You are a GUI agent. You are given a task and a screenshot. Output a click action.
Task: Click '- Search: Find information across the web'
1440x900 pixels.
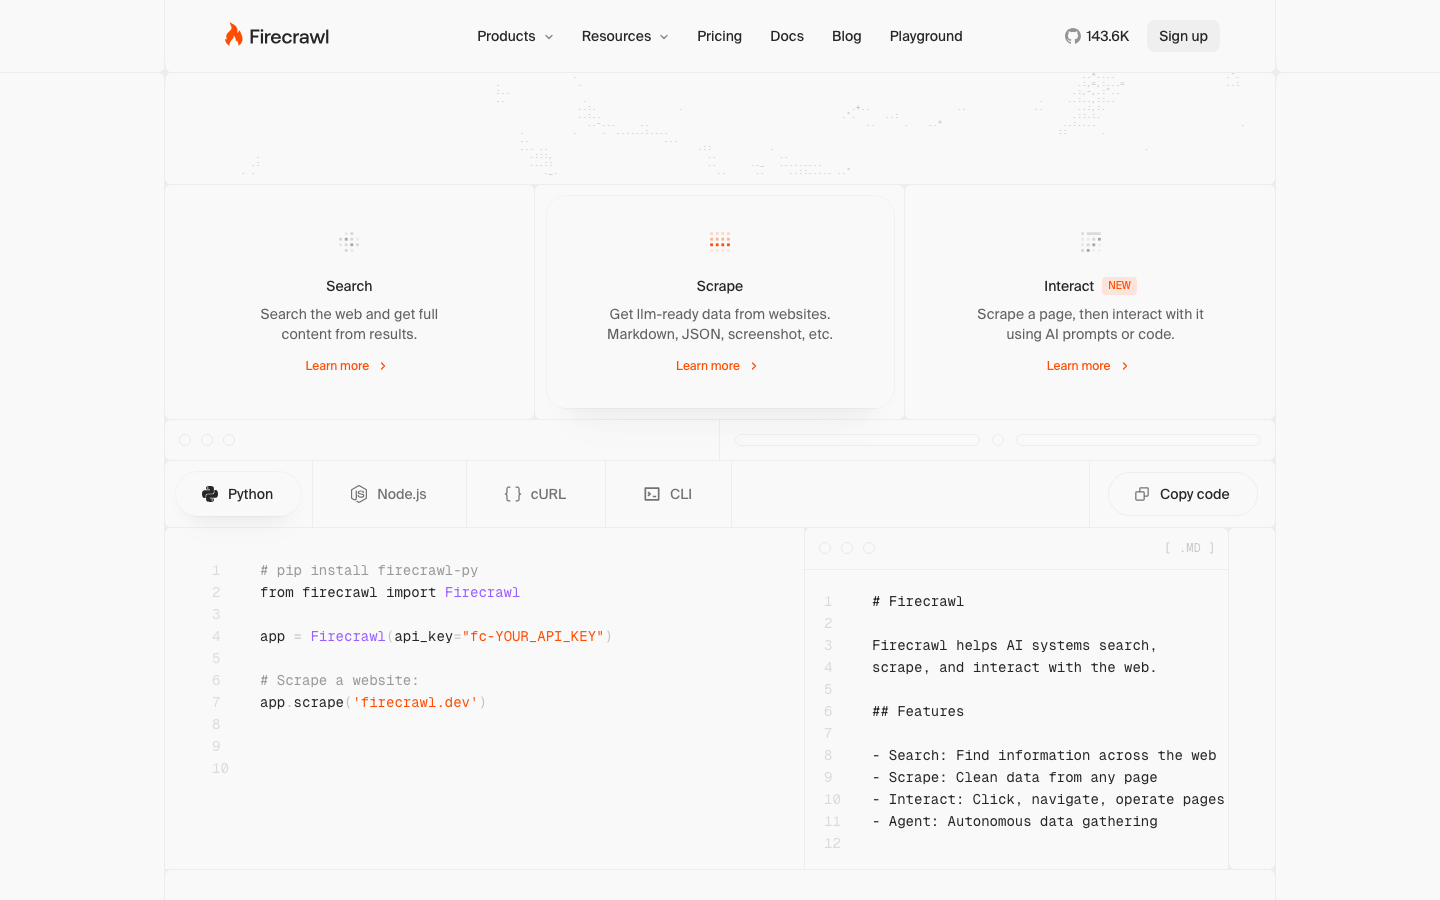point(1044,756)
